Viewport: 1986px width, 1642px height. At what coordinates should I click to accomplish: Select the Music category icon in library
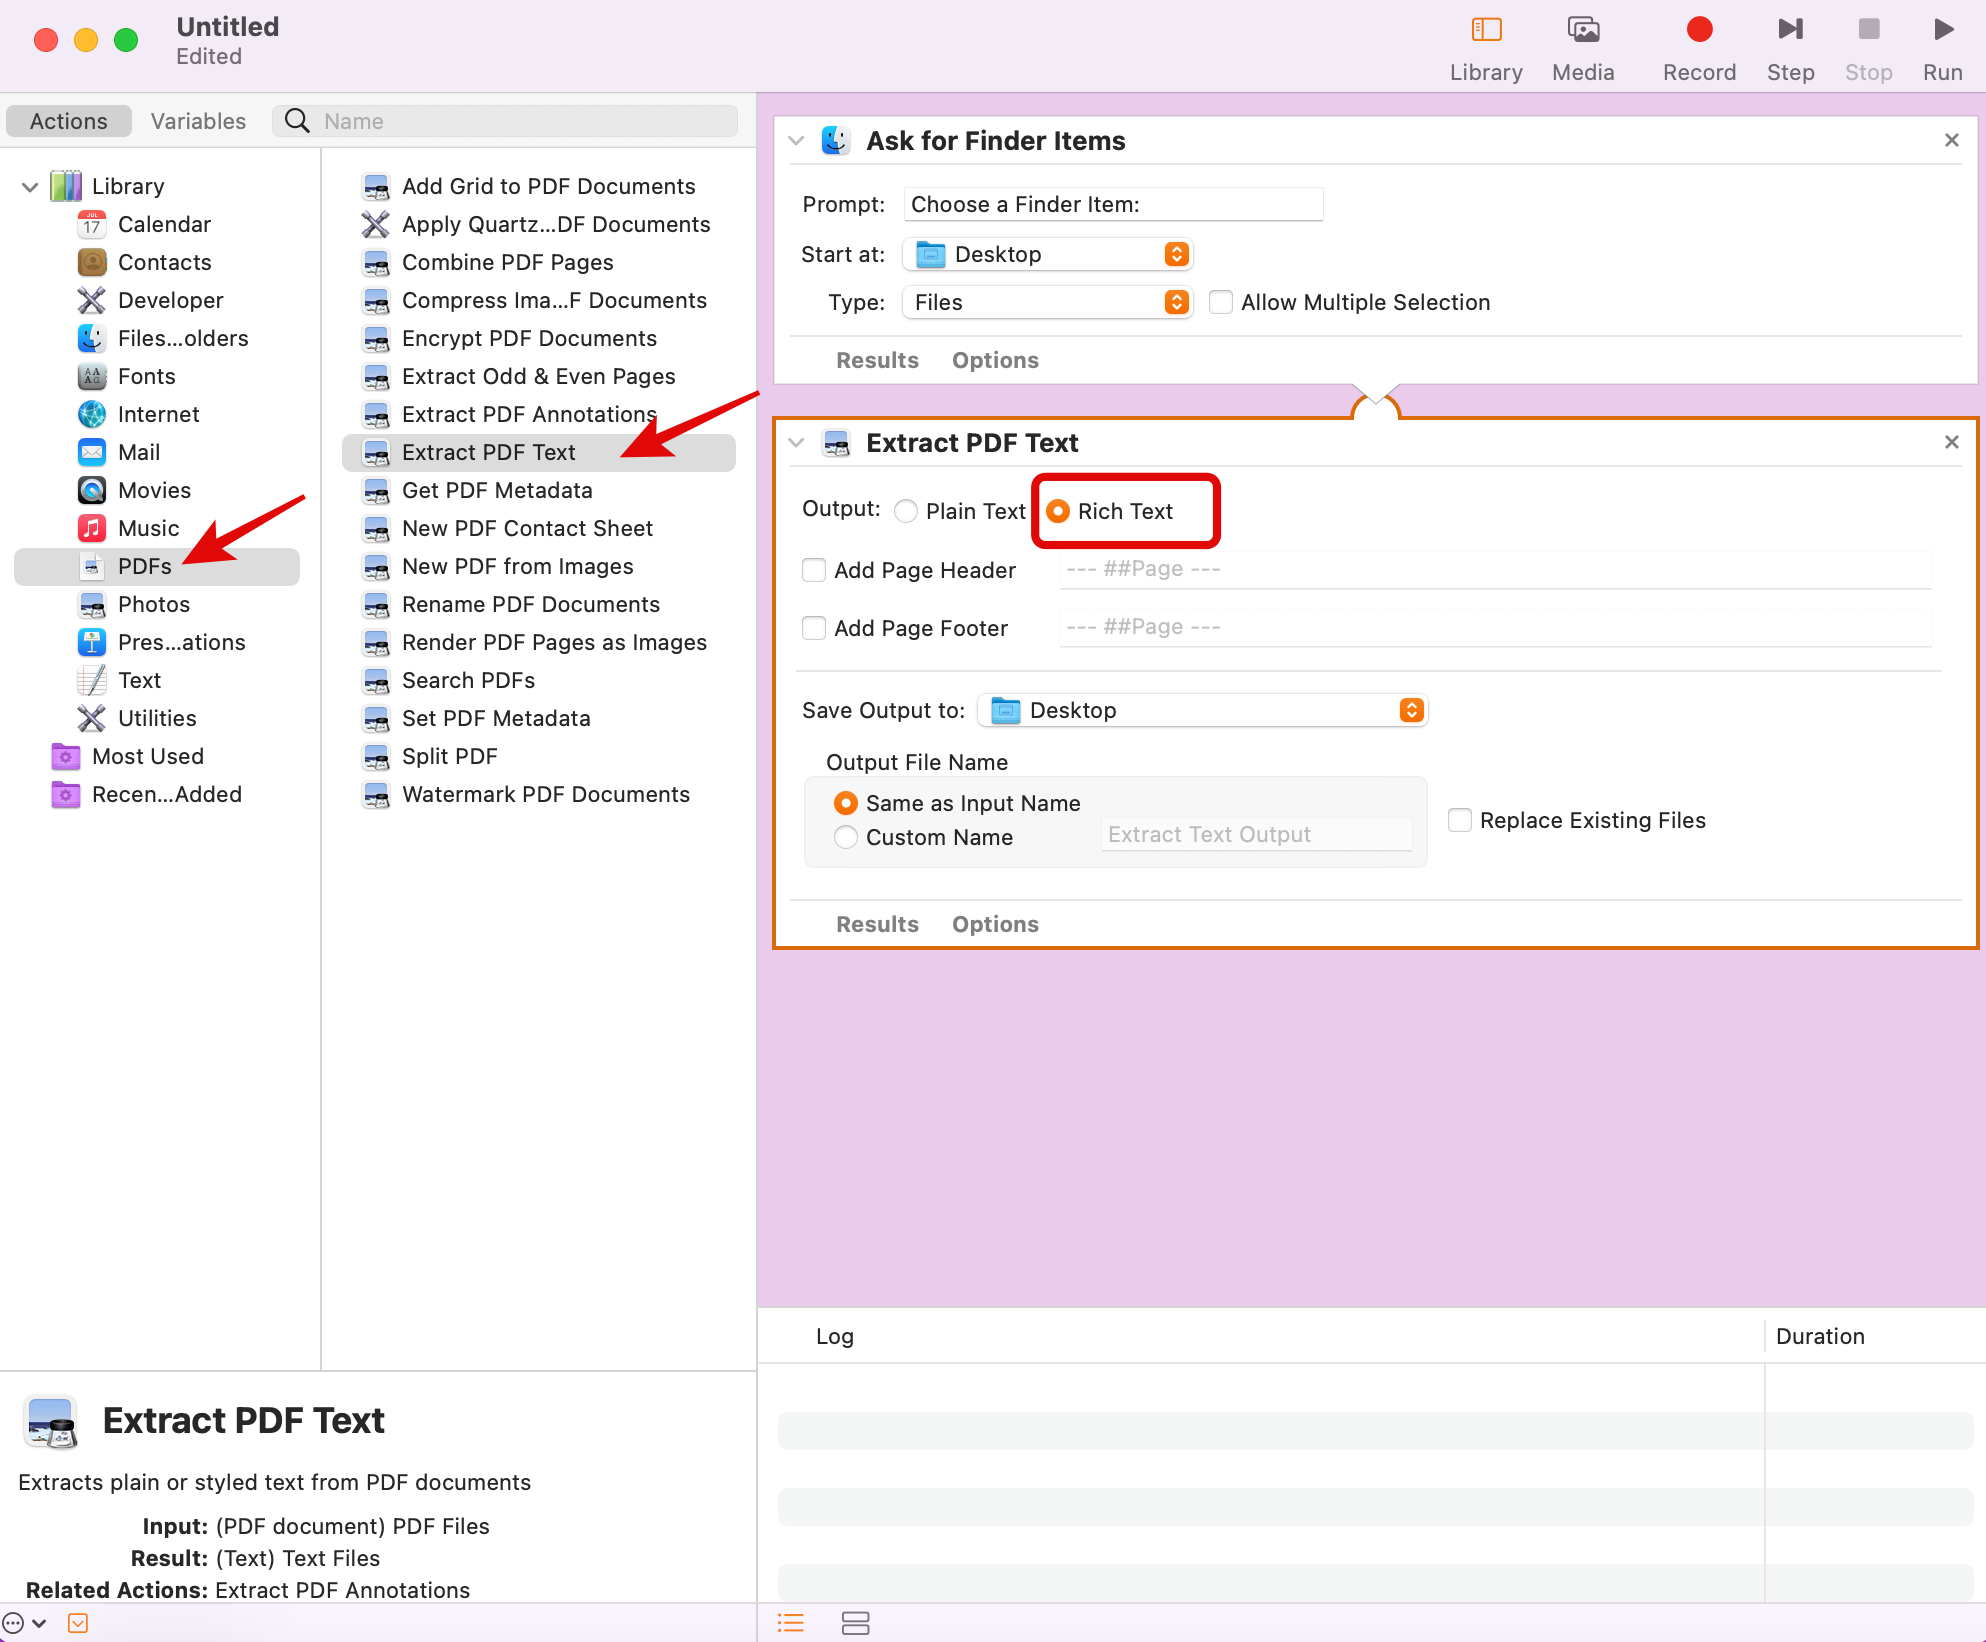pos(92,528)
